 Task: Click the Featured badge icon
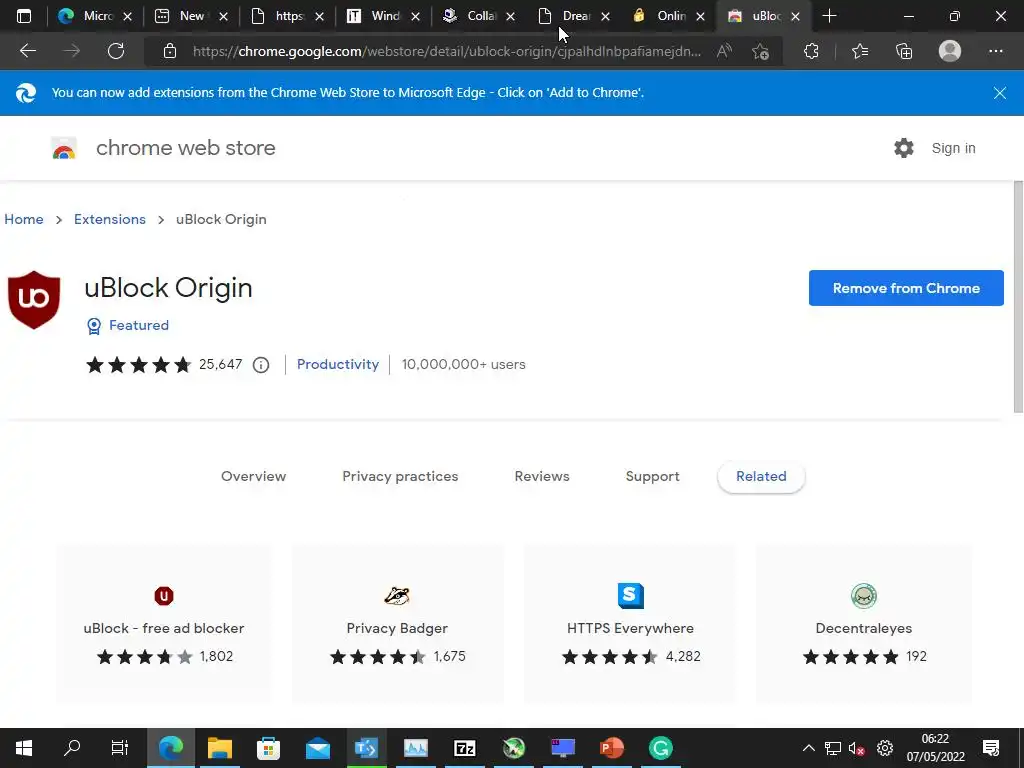point(94,326)
